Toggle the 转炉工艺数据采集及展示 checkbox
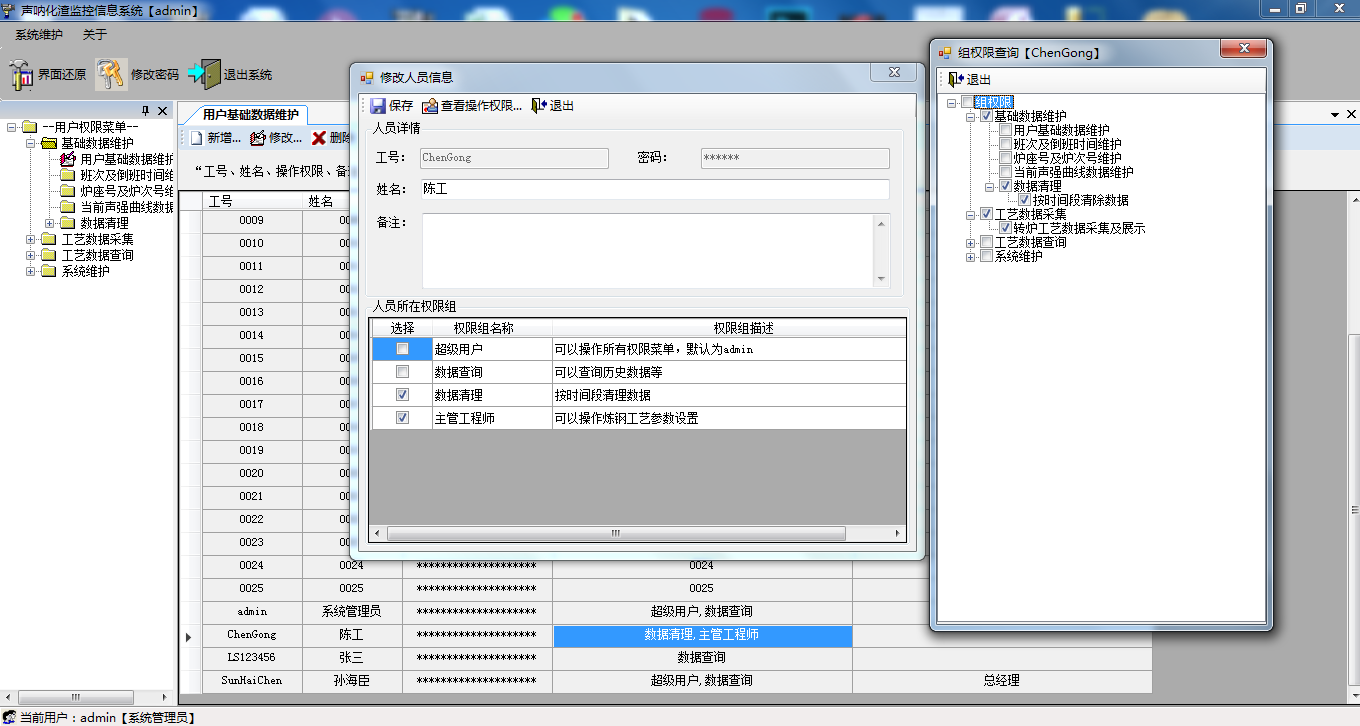Viewport: 1360px width, 726px height. click(1006, 228)
